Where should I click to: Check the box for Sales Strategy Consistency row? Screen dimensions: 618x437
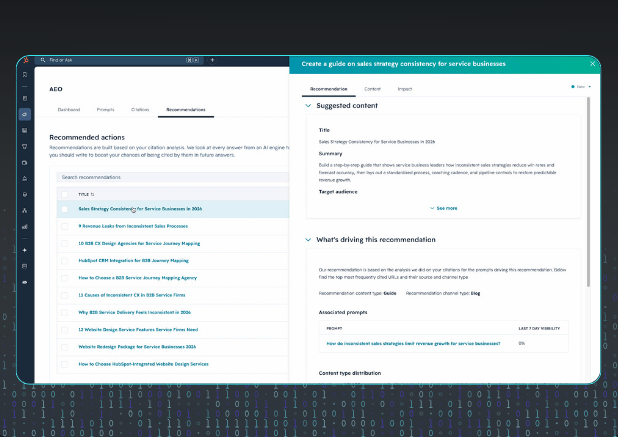[x=65, y=209]
